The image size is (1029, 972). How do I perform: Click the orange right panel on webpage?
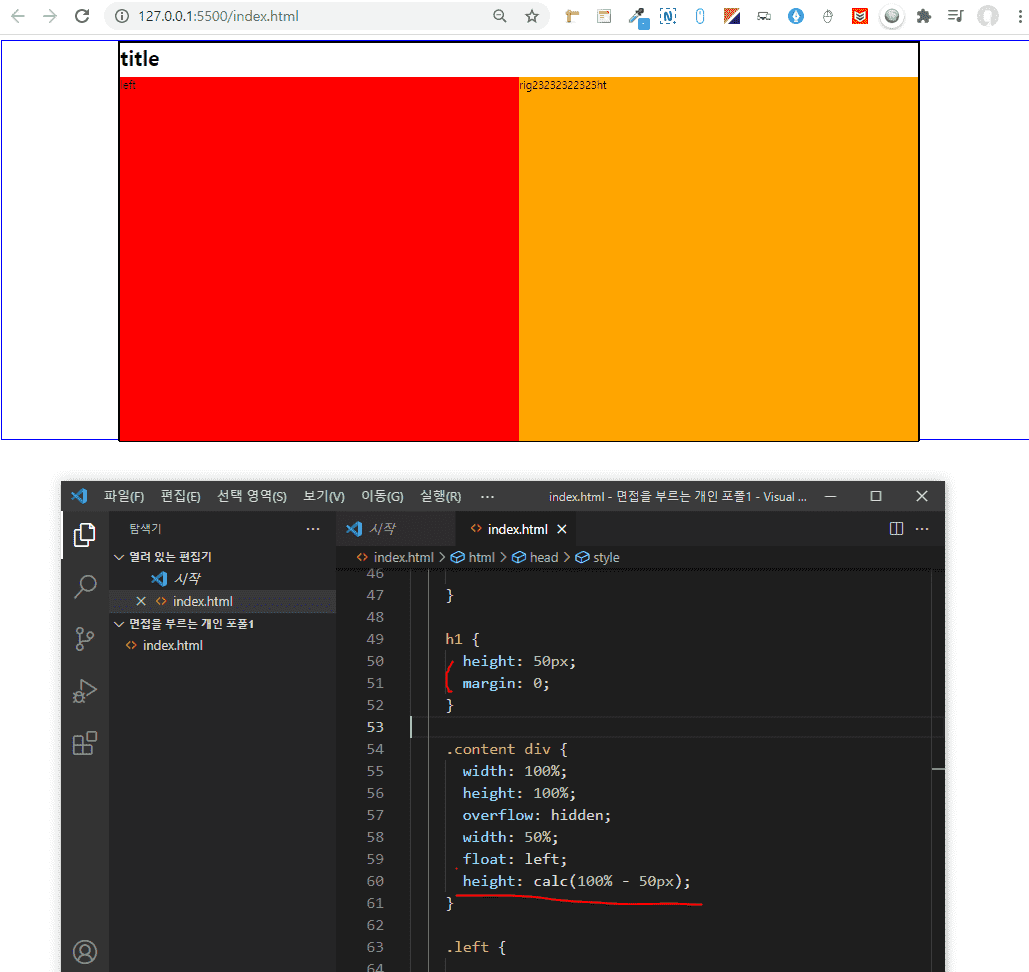click(x=719, y=259)
